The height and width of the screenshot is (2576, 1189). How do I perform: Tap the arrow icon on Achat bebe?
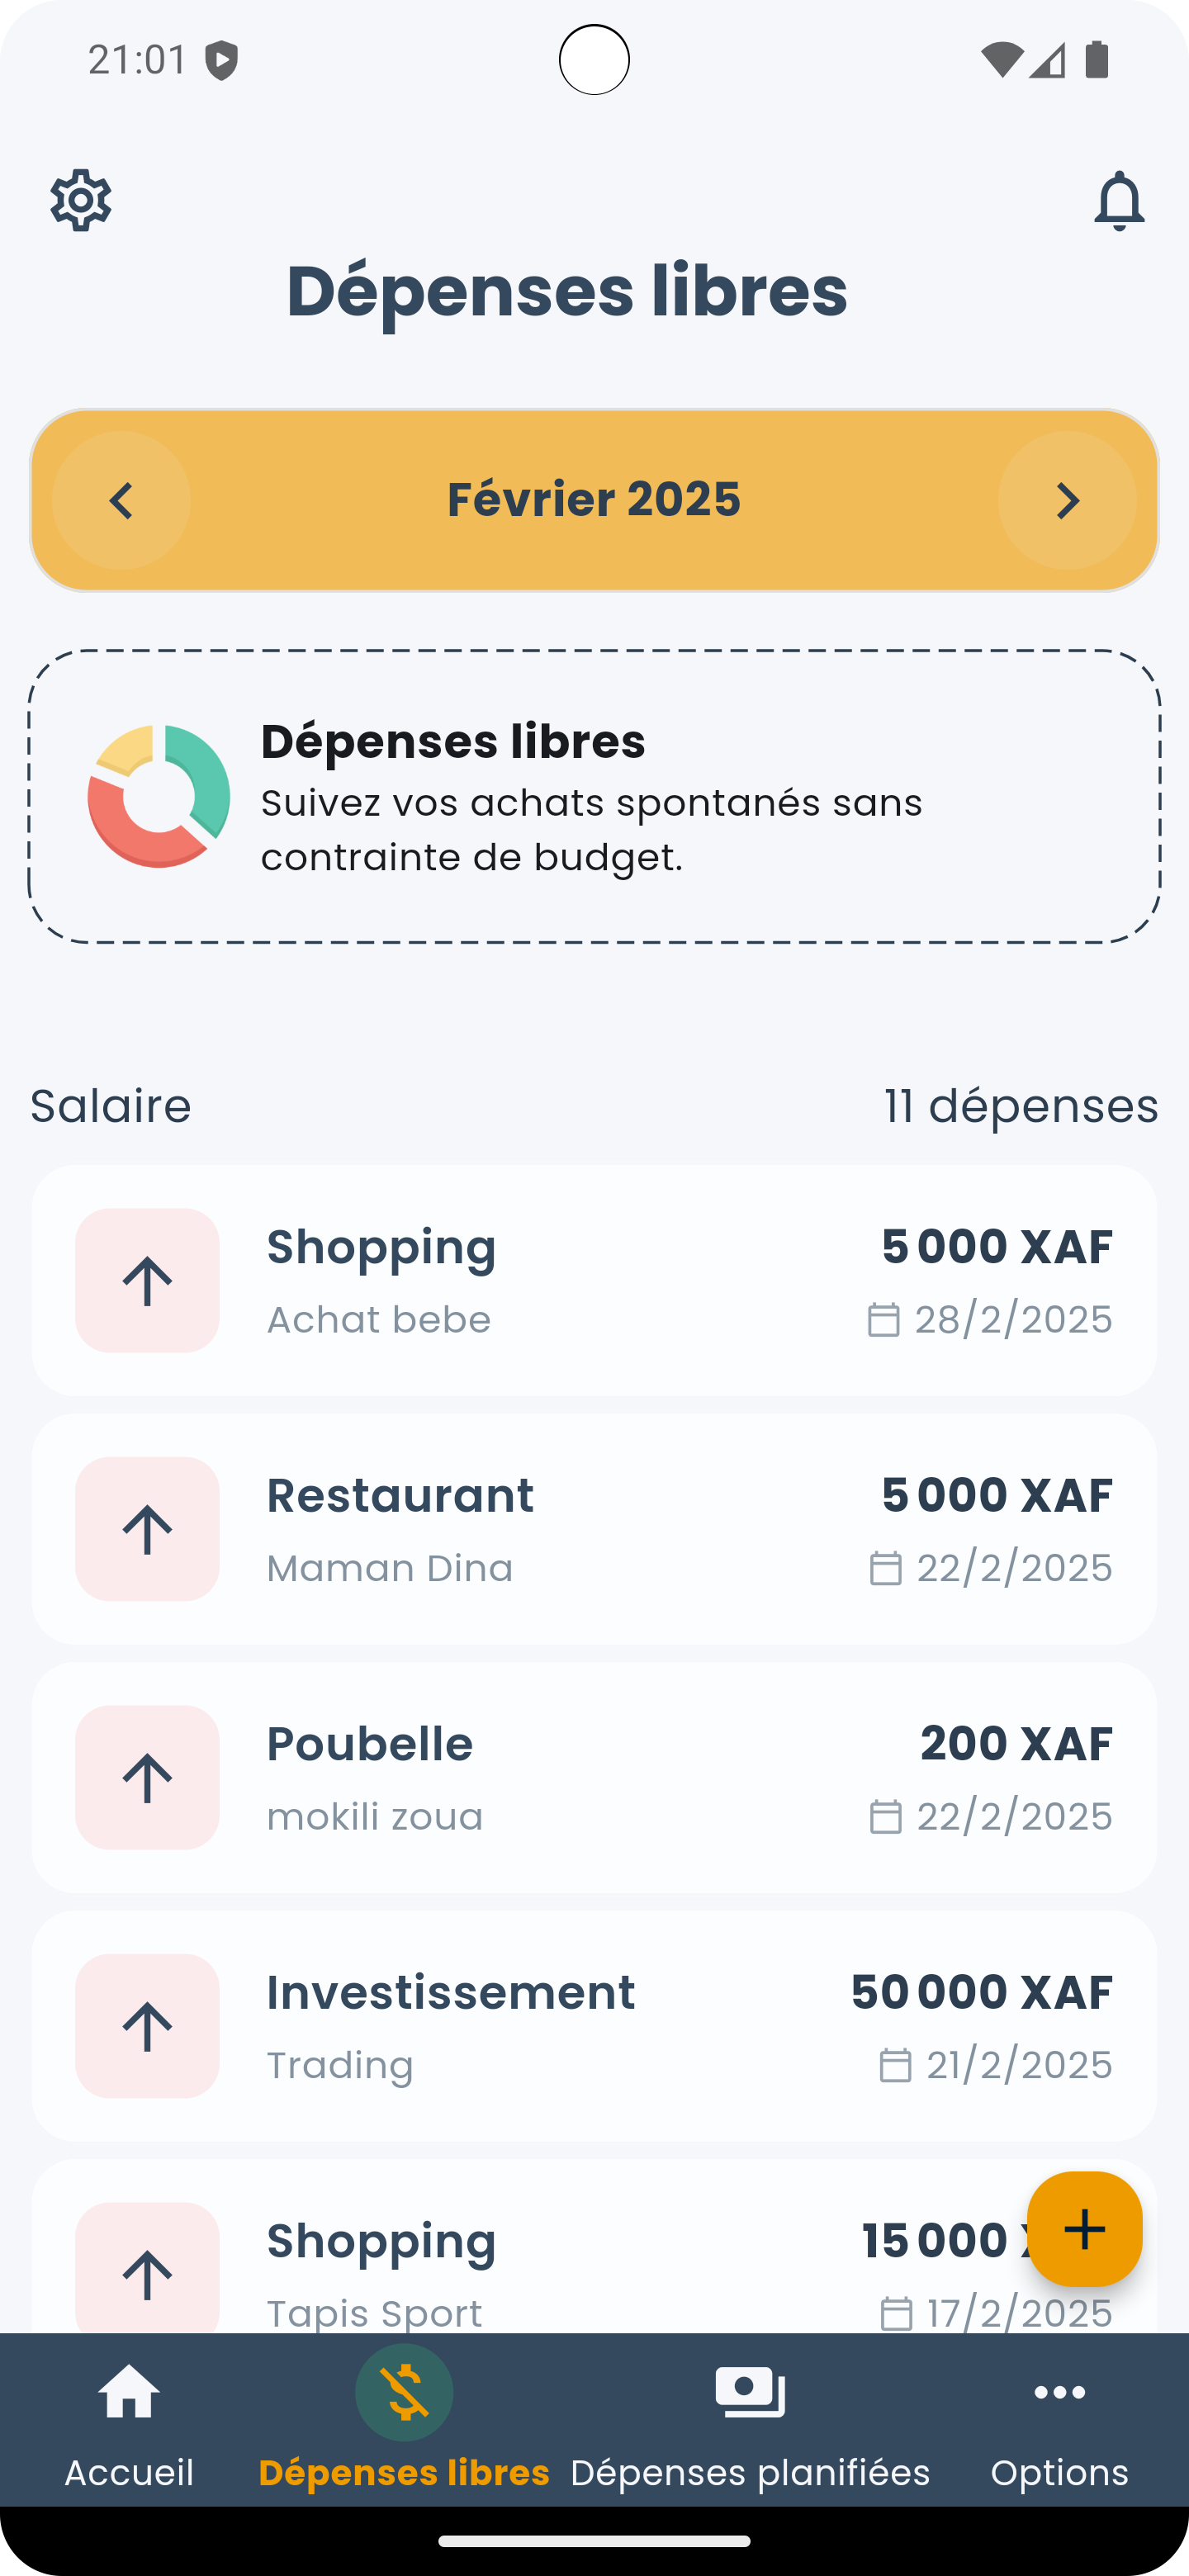[x=147, y=1280]
